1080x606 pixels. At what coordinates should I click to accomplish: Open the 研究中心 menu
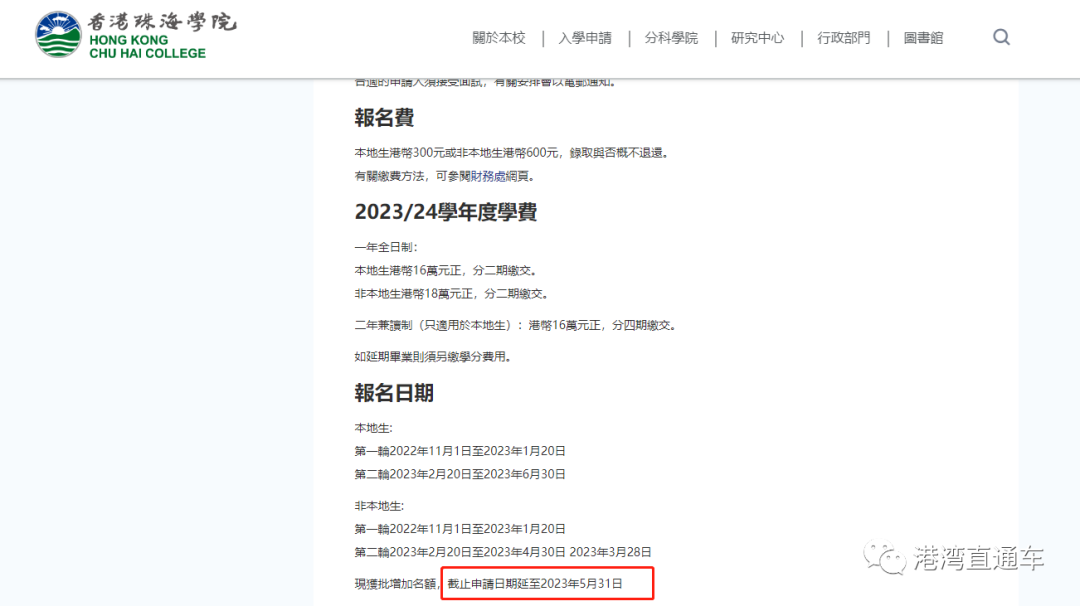[758, 38]
